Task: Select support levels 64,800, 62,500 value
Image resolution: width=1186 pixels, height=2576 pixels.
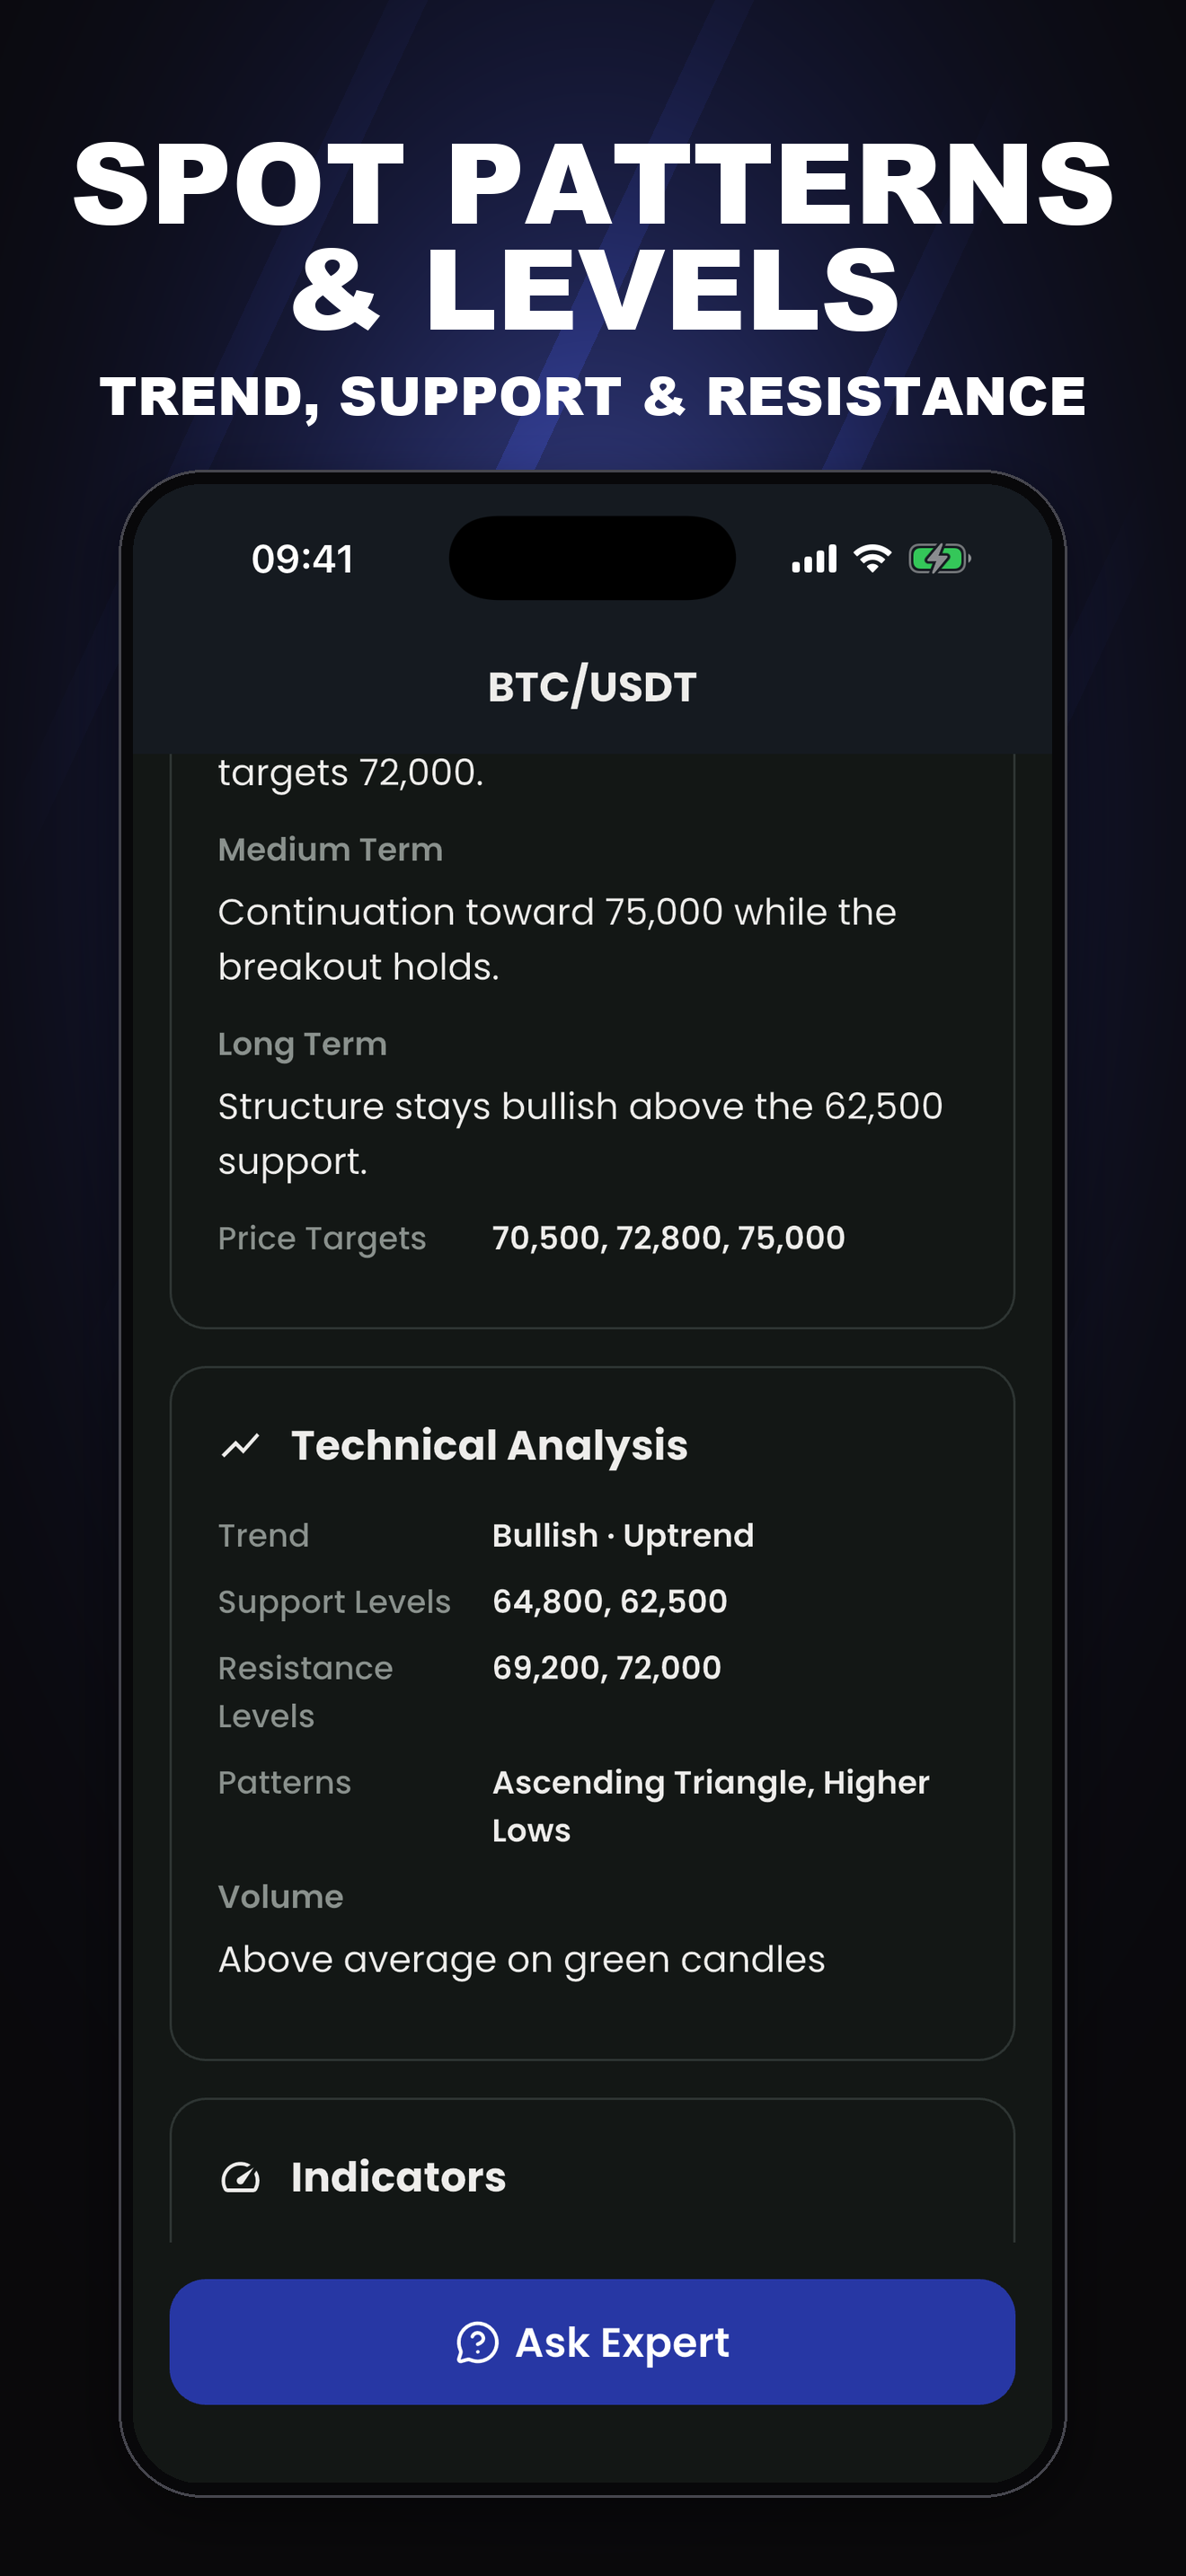Action: pos(610,1601)
